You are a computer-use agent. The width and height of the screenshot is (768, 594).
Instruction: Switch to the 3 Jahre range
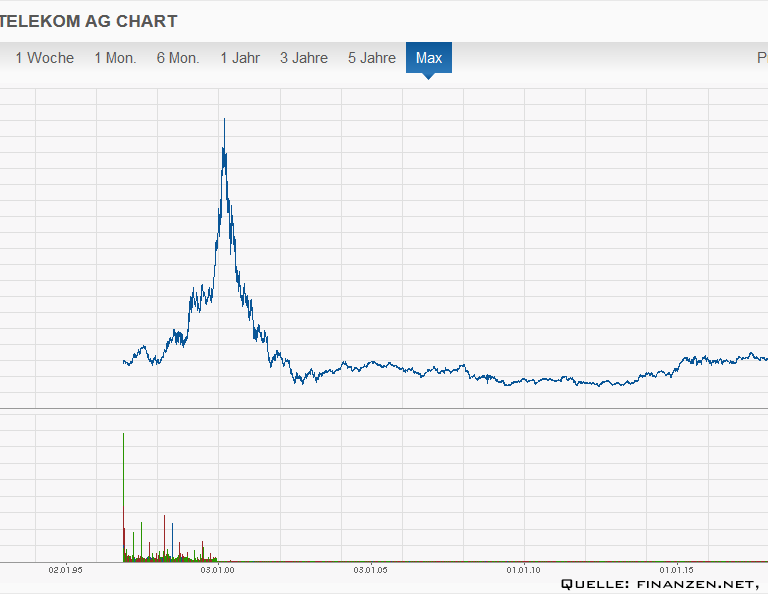click(304, 58)
